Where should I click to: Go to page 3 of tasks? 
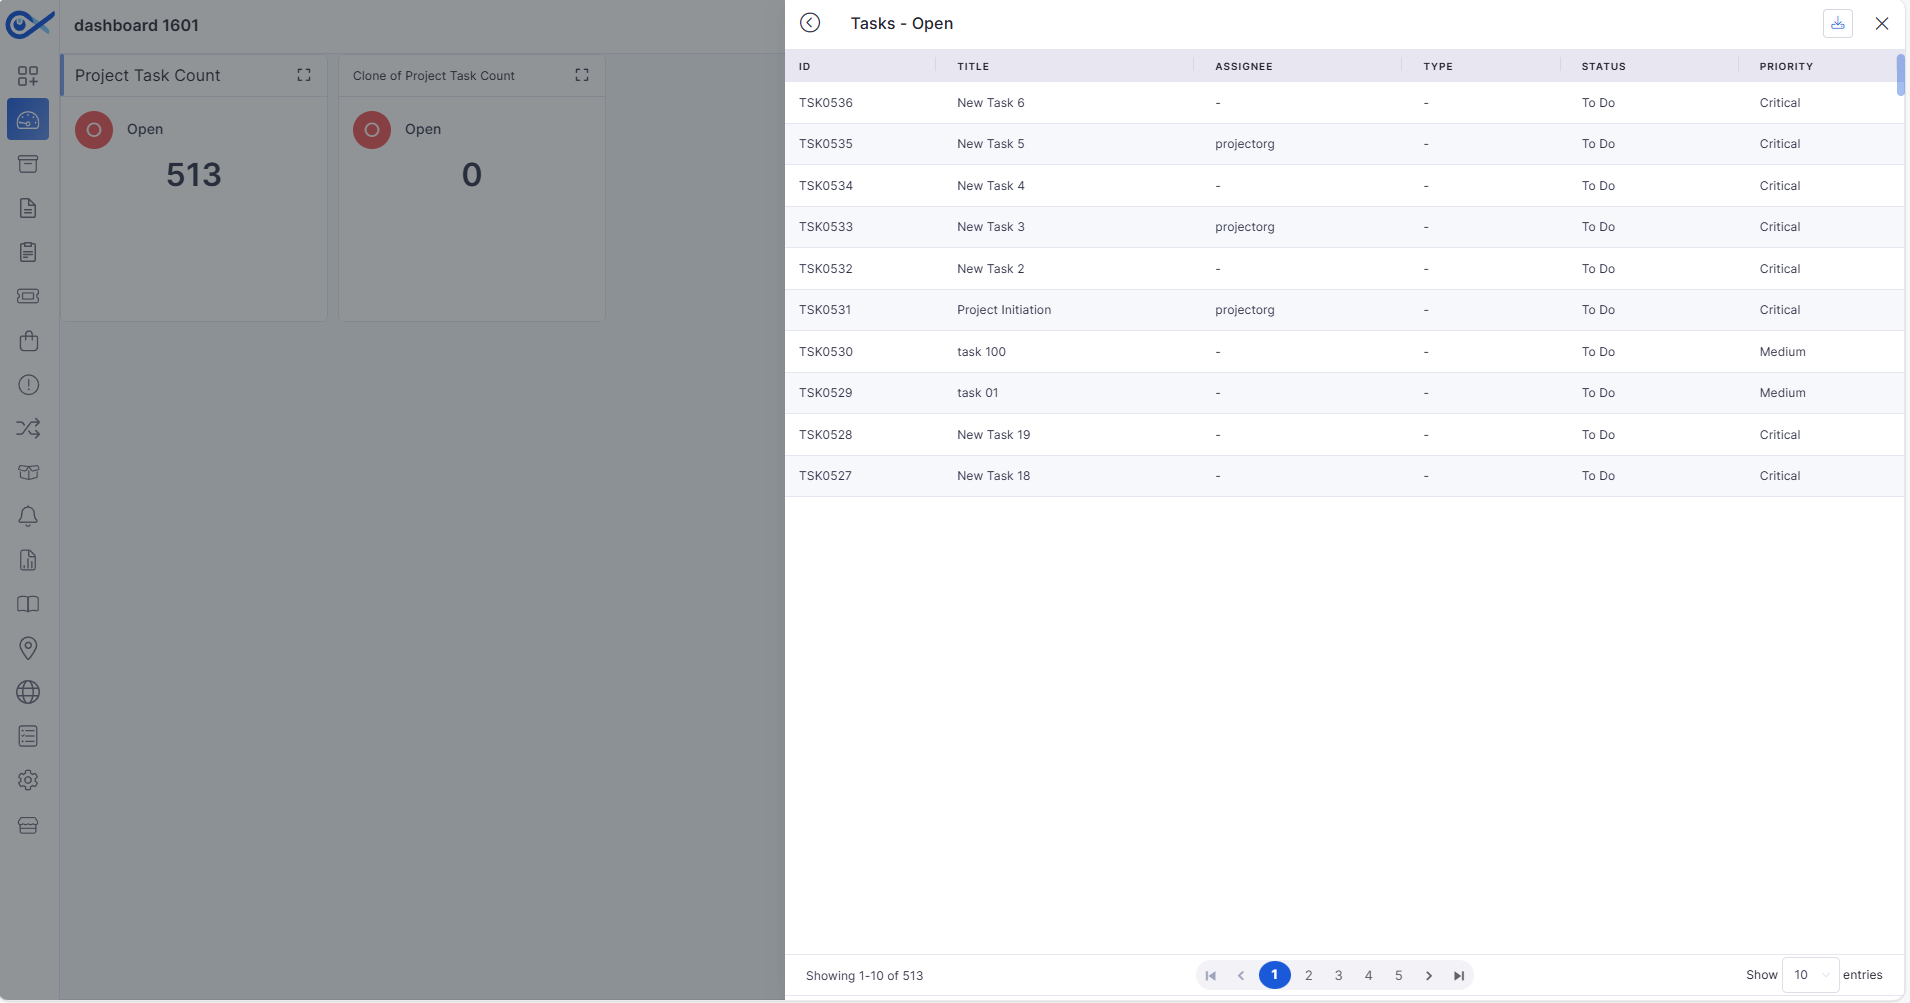click(1338, 975)
